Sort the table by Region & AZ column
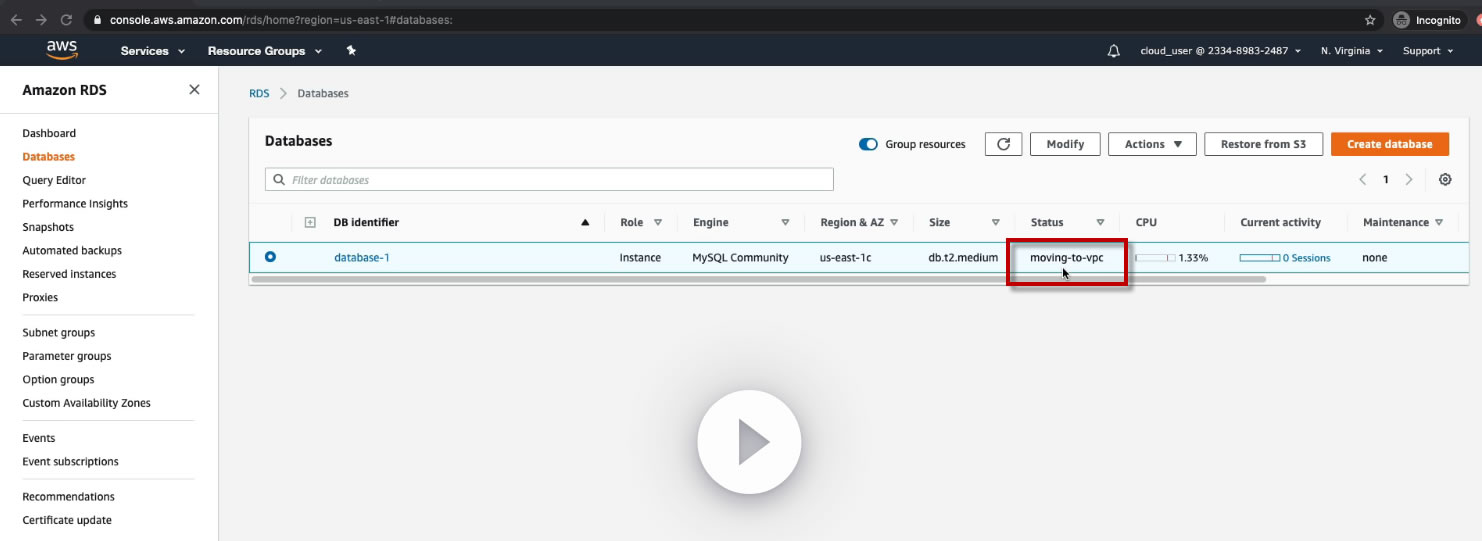Viewport: 1482px width, 541px height. click(x=894, y=223)
